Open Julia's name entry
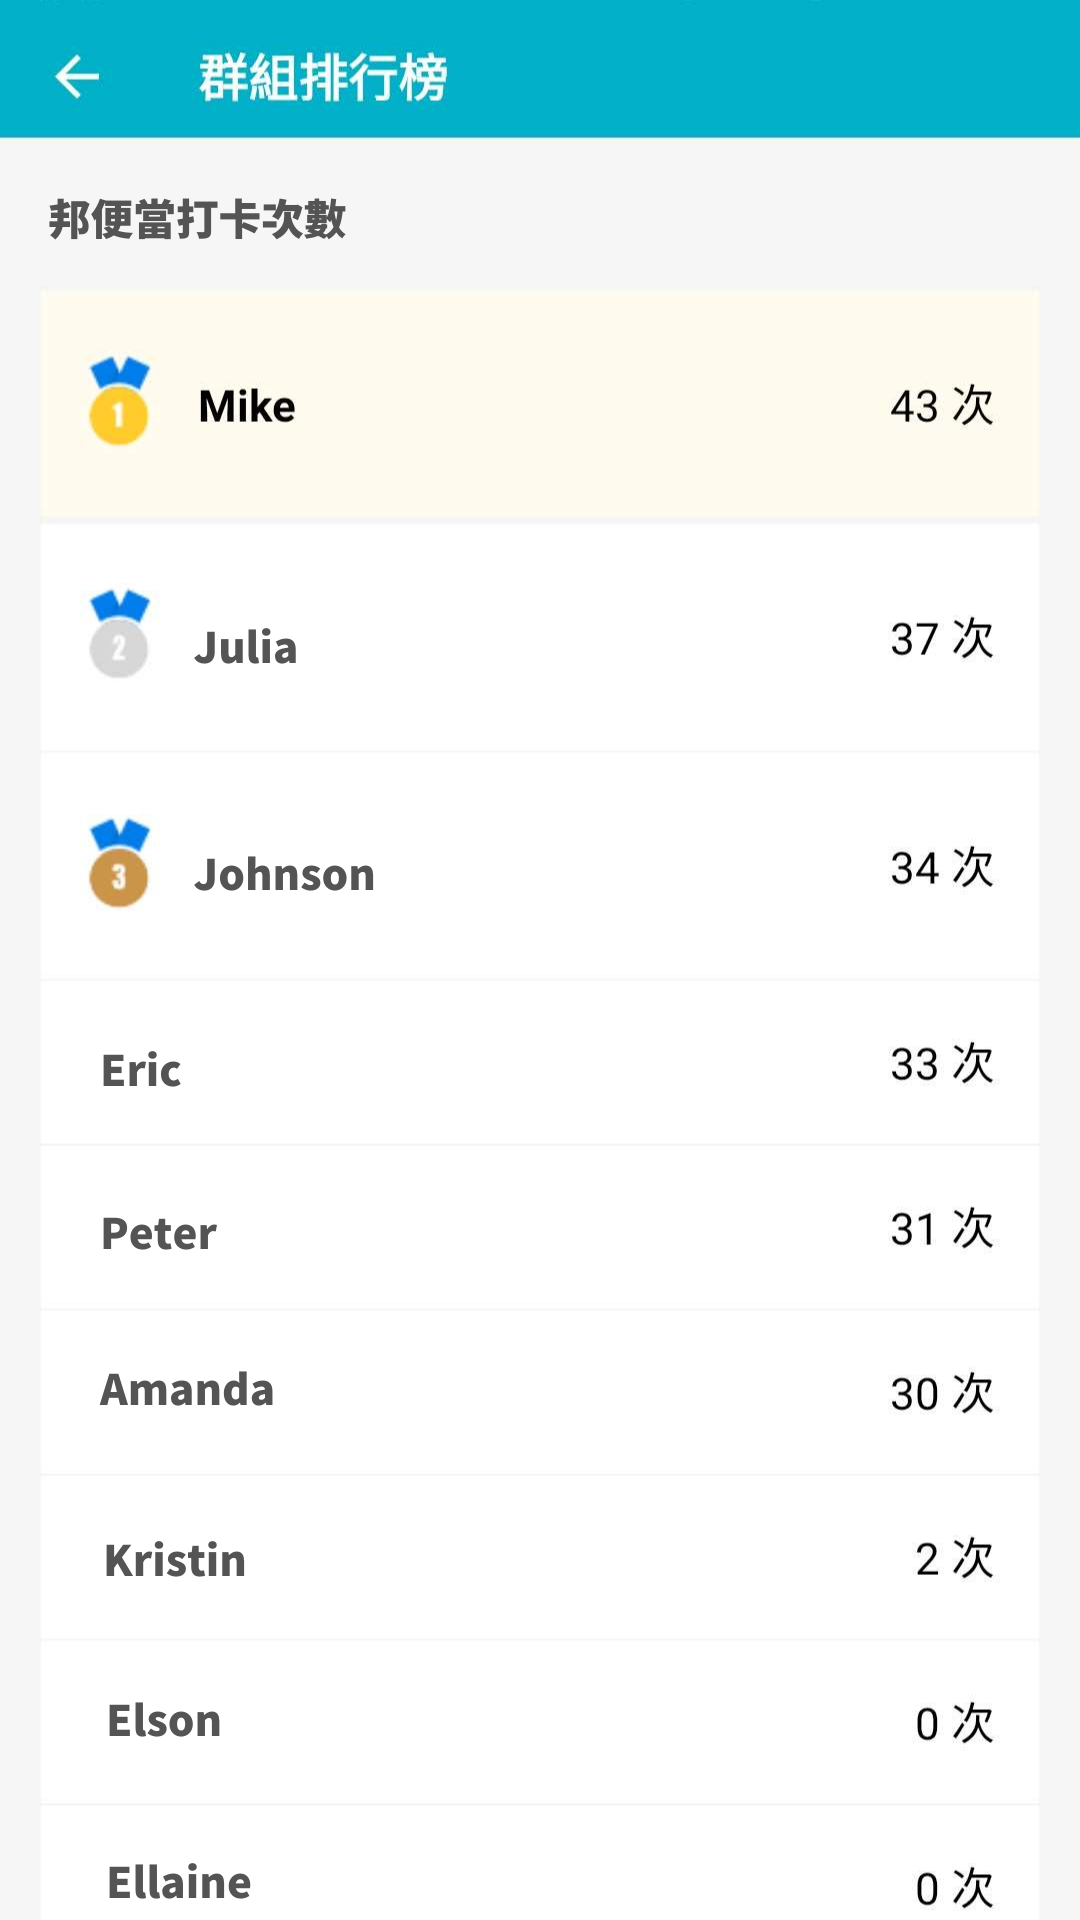1080x1920 pixels. click(x=246, y=647)
